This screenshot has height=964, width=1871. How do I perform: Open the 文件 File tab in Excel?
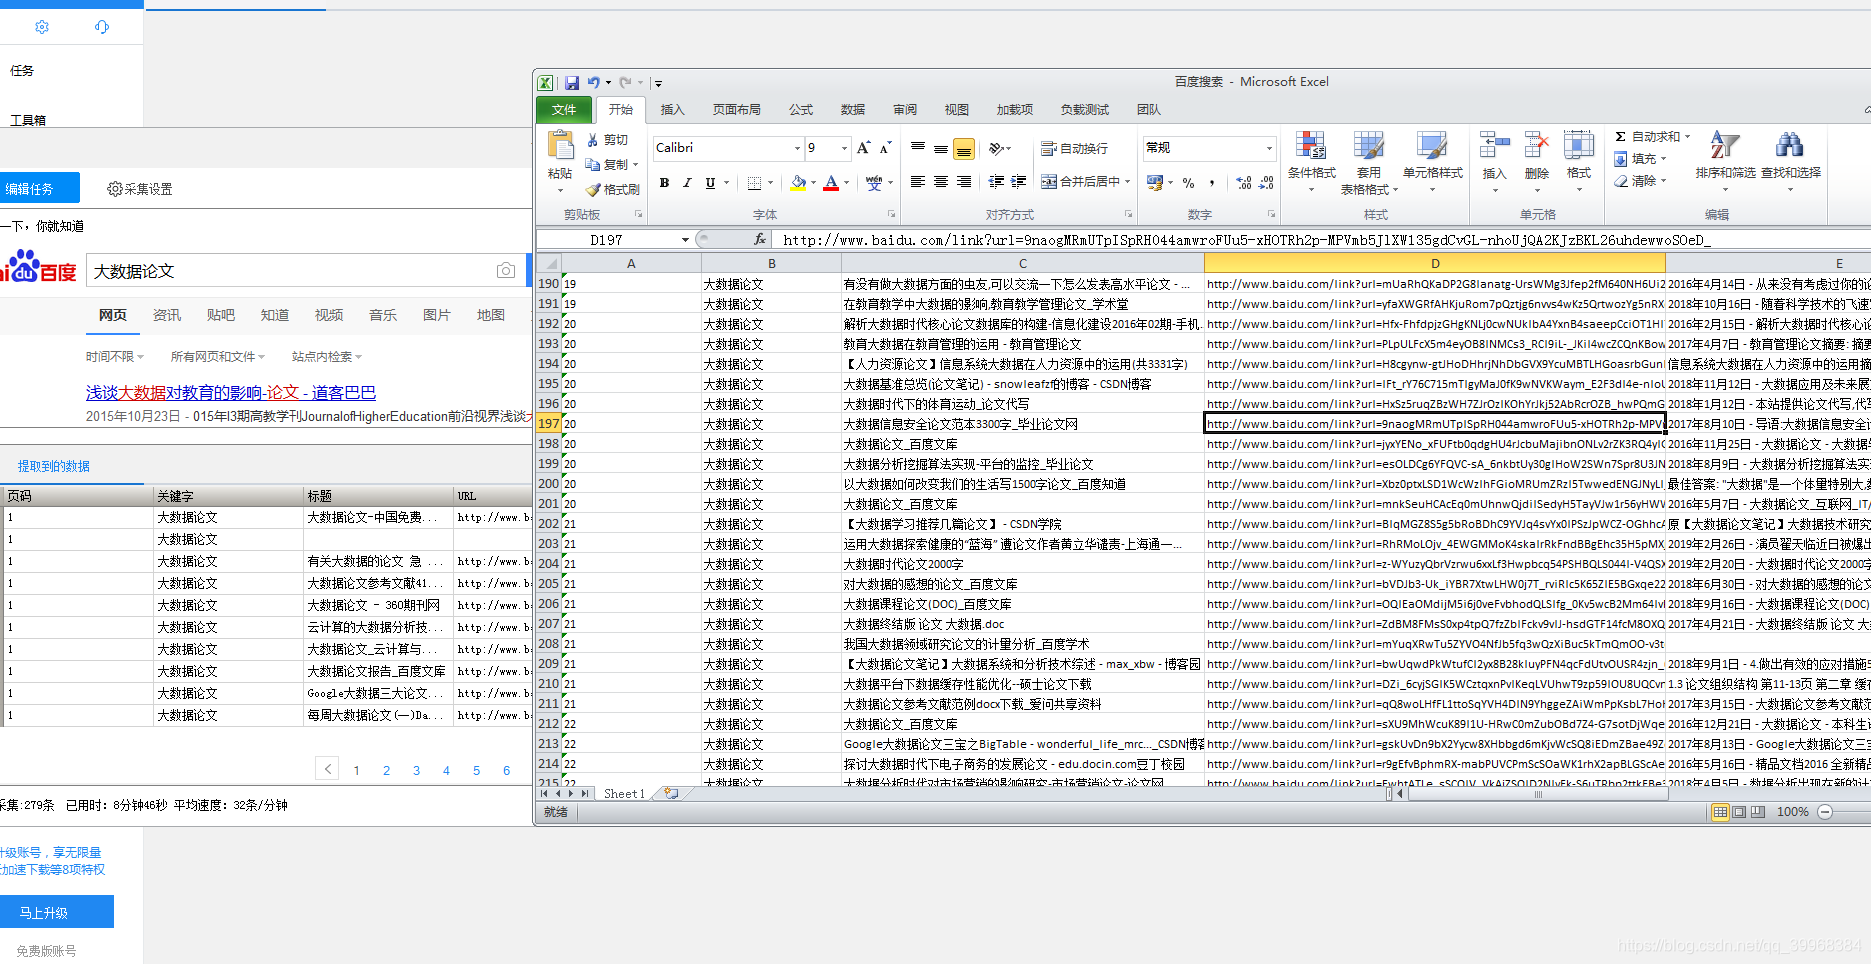point(564,110)
